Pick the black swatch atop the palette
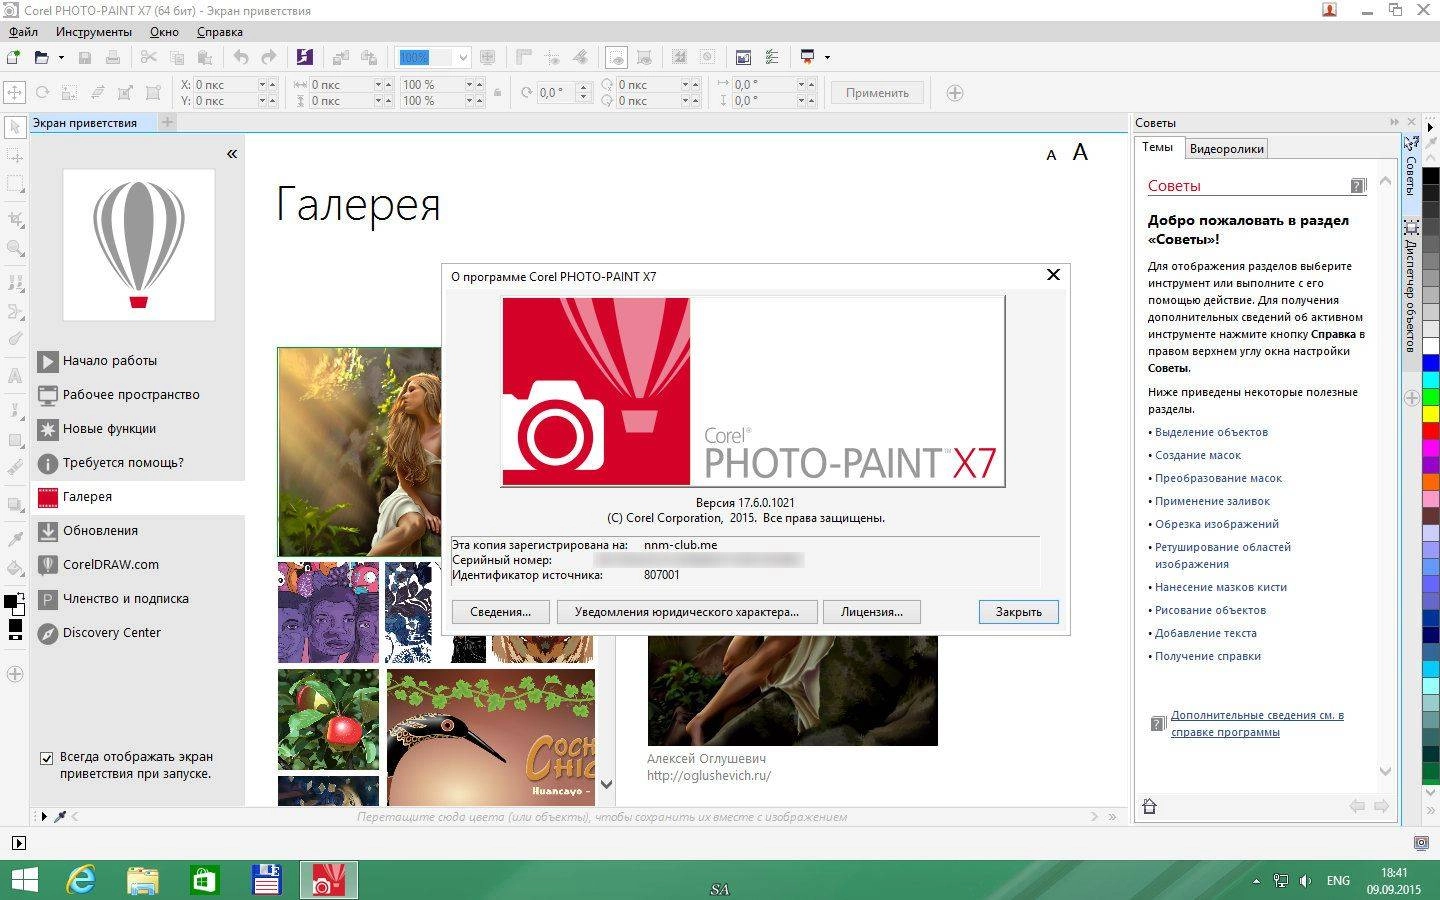The width and height of the screenshot is (1440, 900). tap(1431, 177)
